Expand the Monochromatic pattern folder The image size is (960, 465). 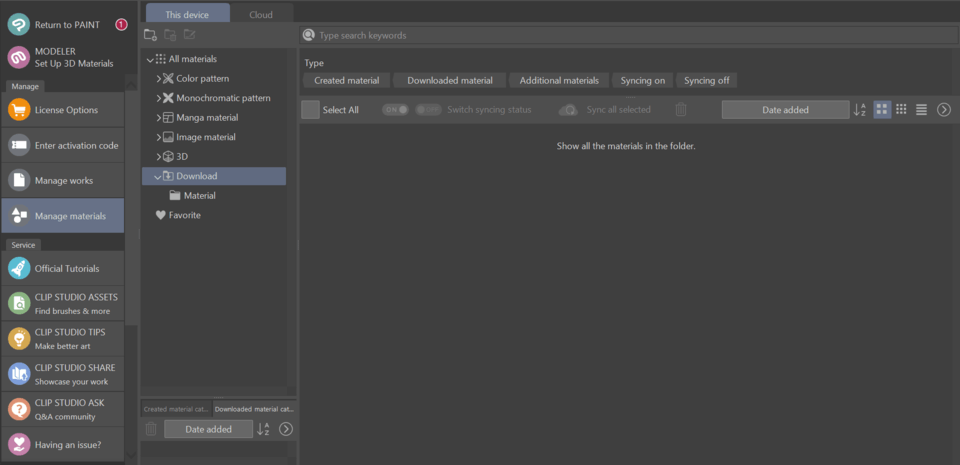pos(159,98)
